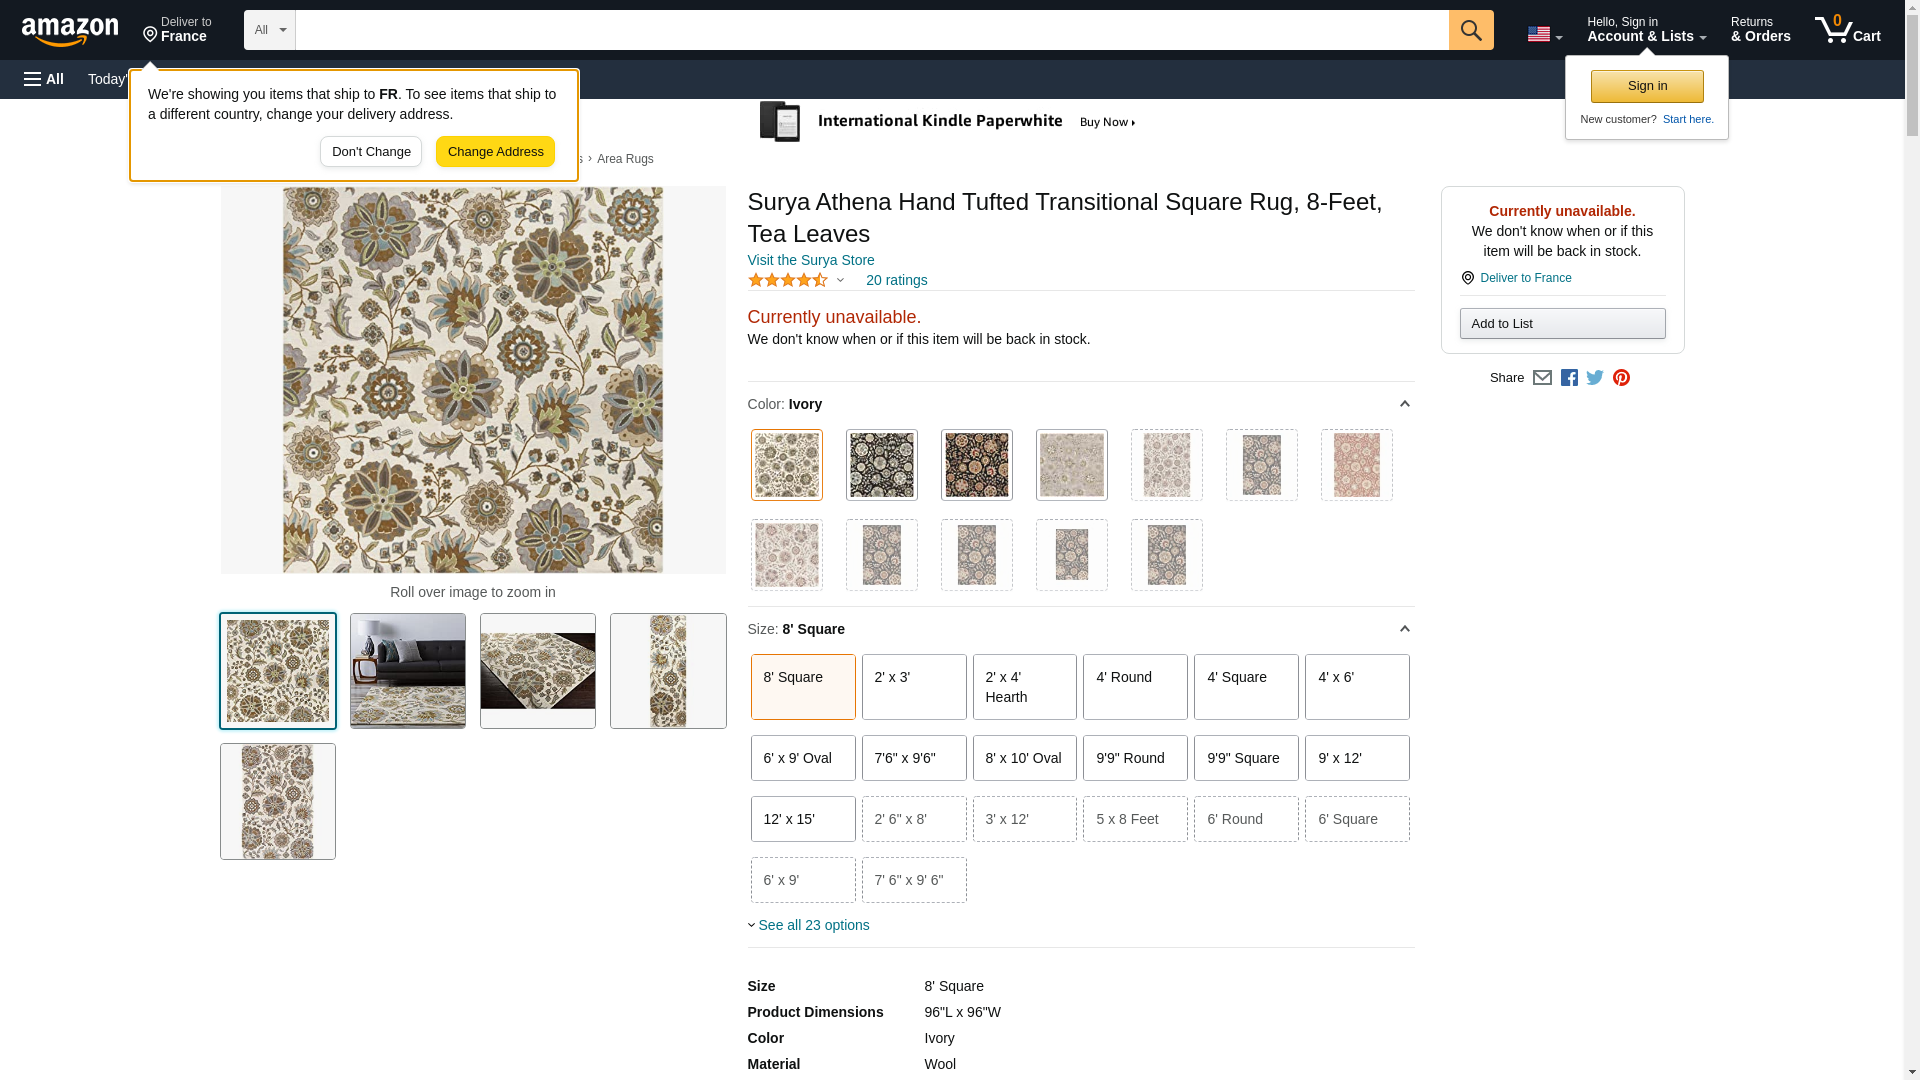Choose the 9' x 12' size option

click(1356, 758)
